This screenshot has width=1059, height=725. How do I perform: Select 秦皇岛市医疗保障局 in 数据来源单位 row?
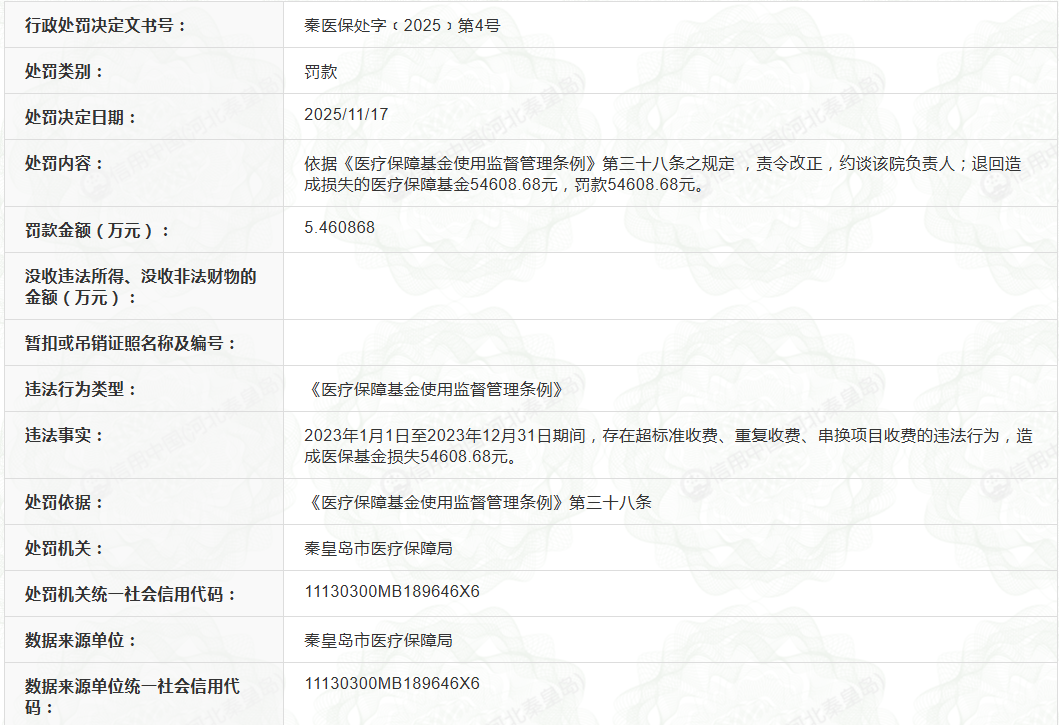tap(378, 641)
